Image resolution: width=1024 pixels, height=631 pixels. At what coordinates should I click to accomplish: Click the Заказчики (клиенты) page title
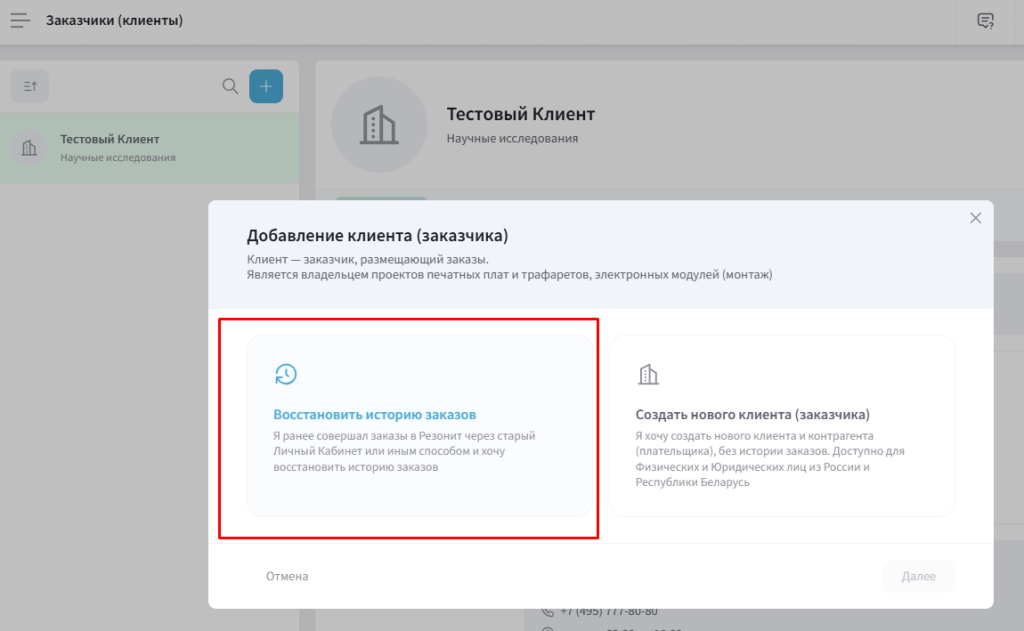tap(114, 20)
